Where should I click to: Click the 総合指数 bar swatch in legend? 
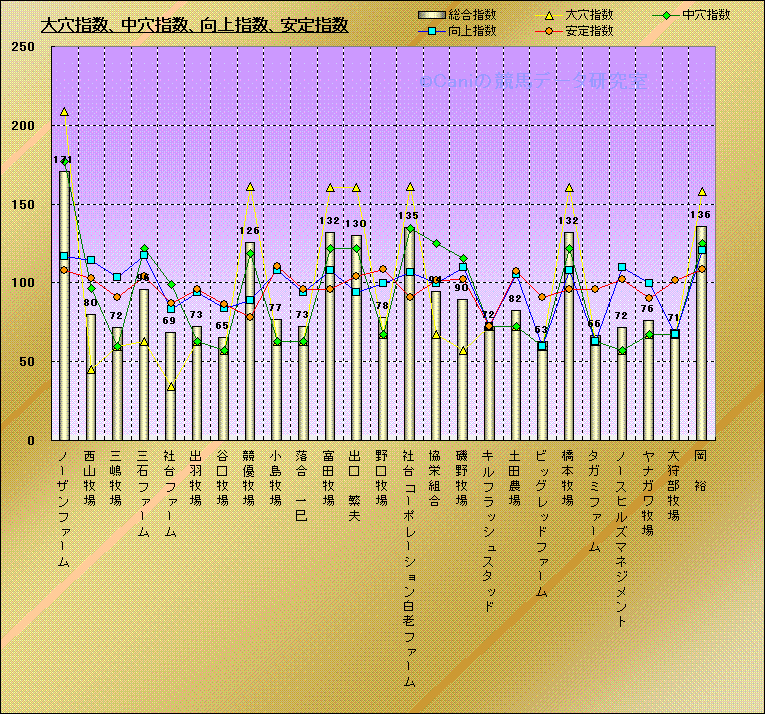point(430,16)
